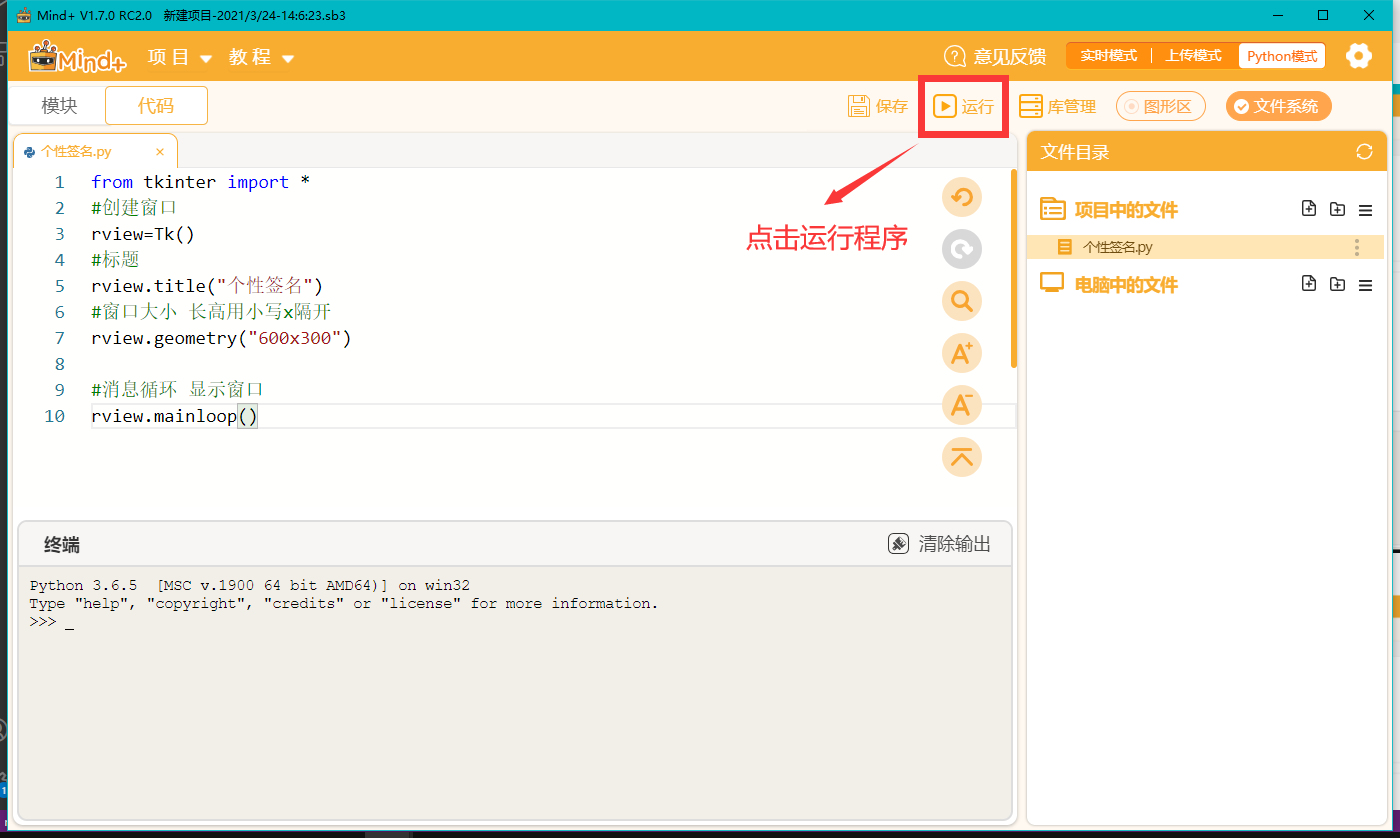Increase editor font size (A+)
1400x838 pixels.
pyautogui.click(x=962, y=353)
